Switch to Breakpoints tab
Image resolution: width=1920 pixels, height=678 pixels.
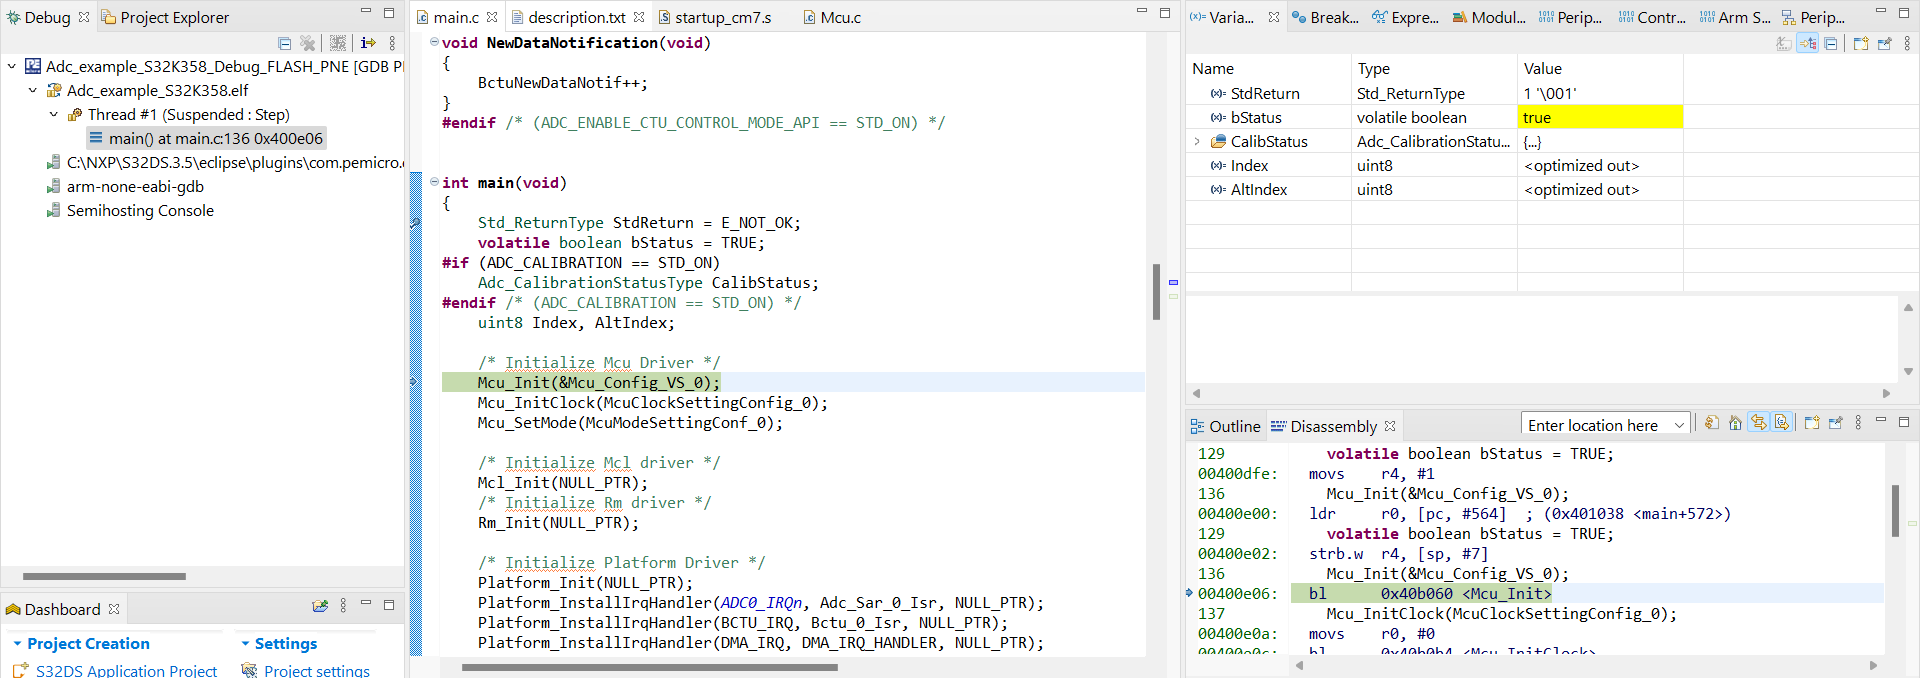coord(1325,17)
